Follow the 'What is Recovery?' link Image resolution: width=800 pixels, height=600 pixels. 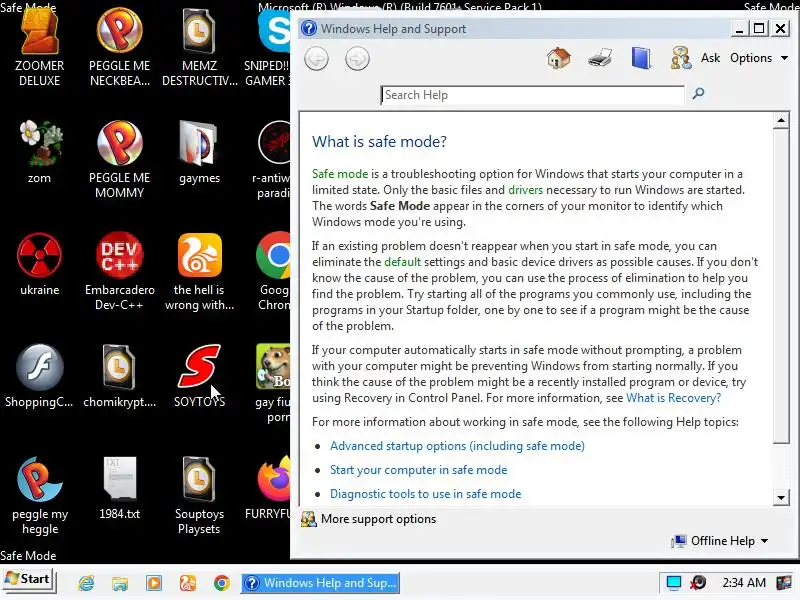click(x=673, y=398)
